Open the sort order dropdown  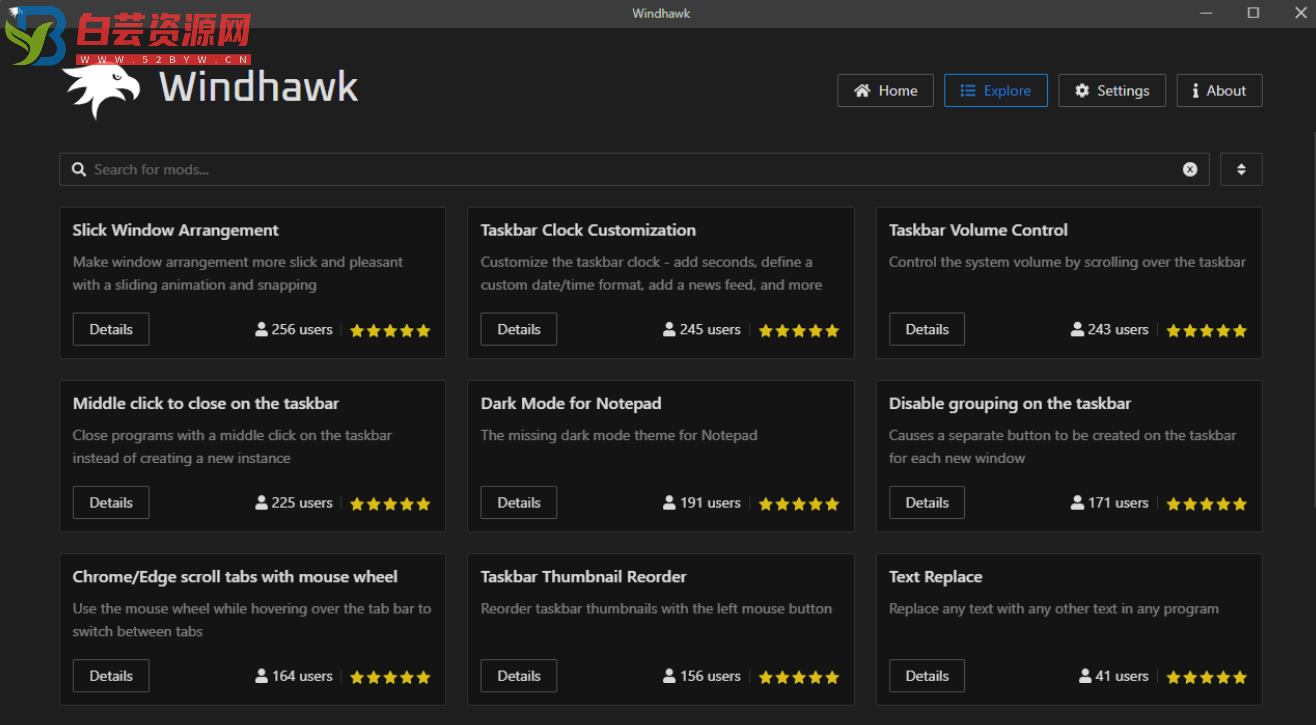click(1241, 169)
